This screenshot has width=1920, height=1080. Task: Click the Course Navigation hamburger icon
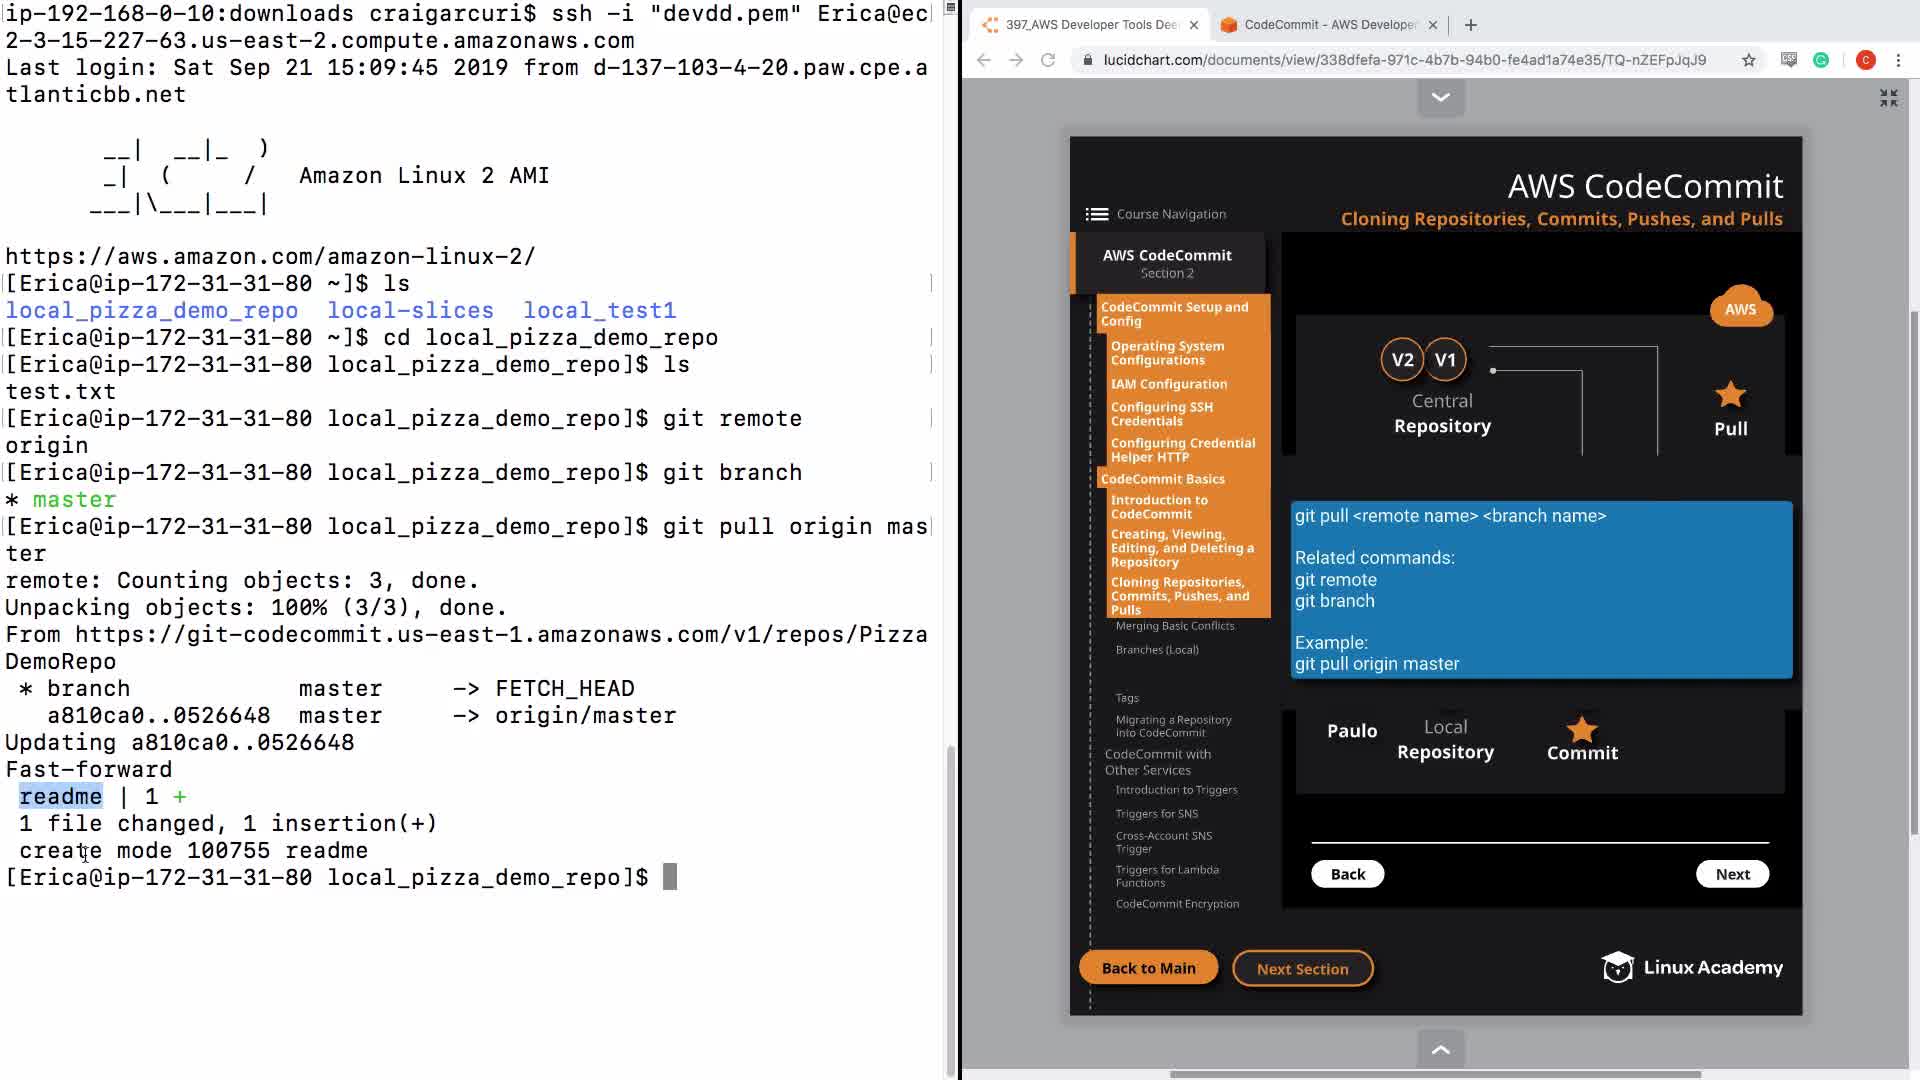[x=1096, y=214]
